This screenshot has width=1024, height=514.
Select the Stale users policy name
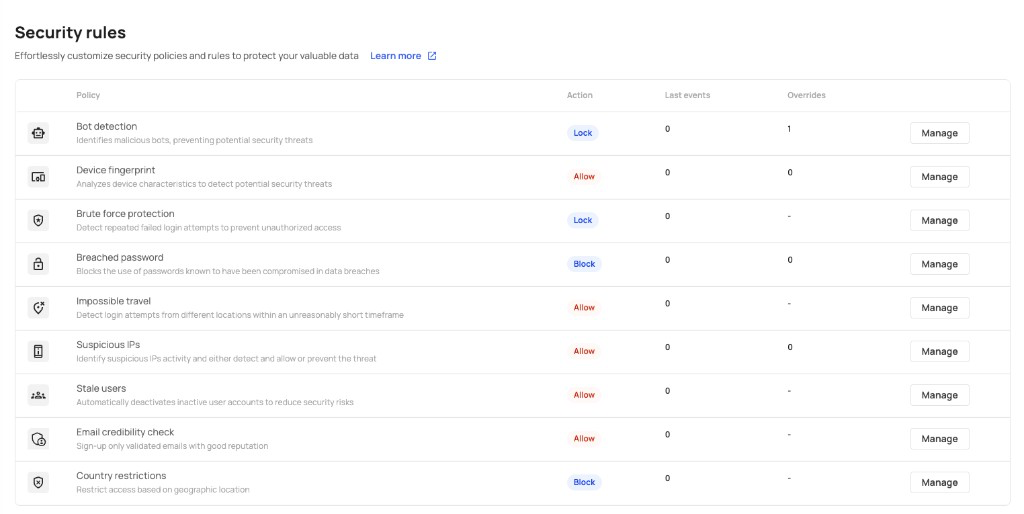coord(101,389)
